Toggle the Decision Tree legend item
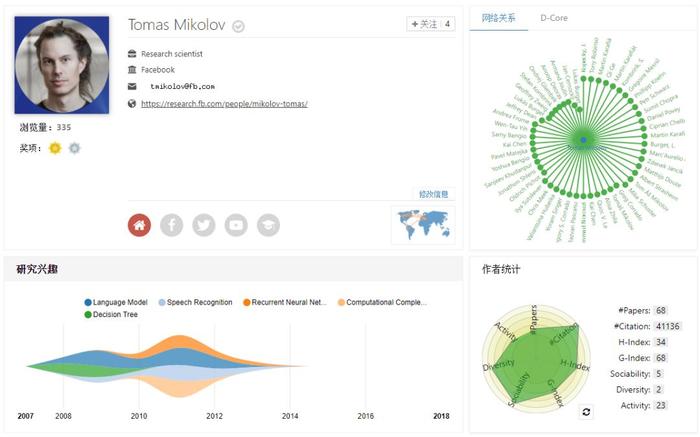 tap(111, 314)
